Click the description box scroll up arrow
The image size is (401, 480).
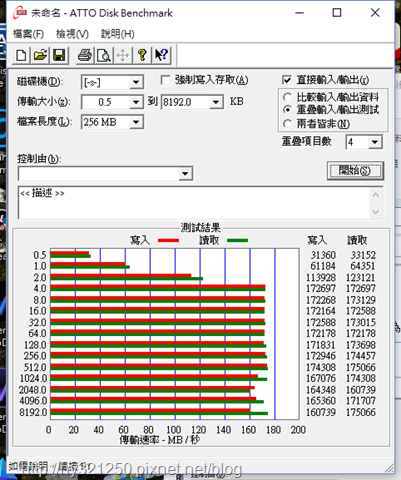[x=376, y=195]
